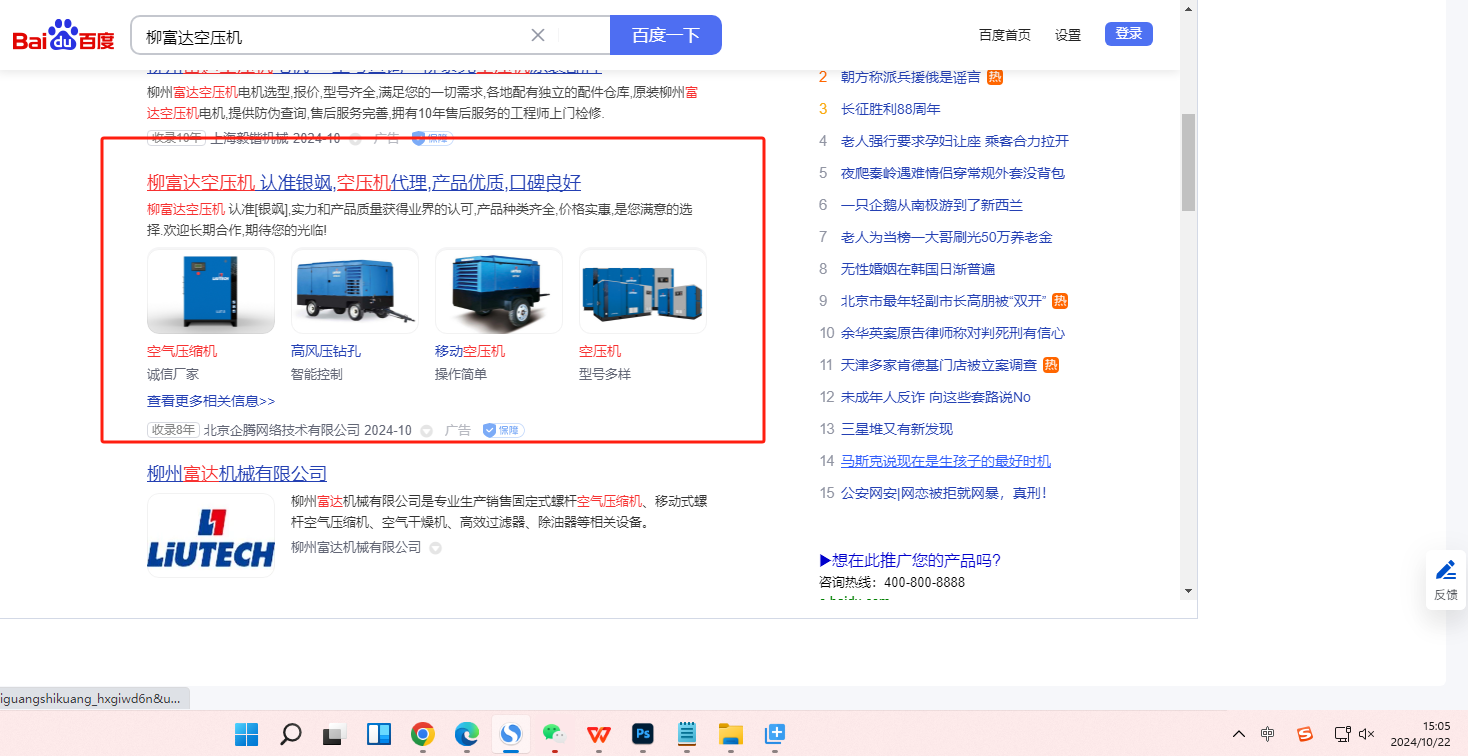Open network settings from the tray

[1343, 734]
